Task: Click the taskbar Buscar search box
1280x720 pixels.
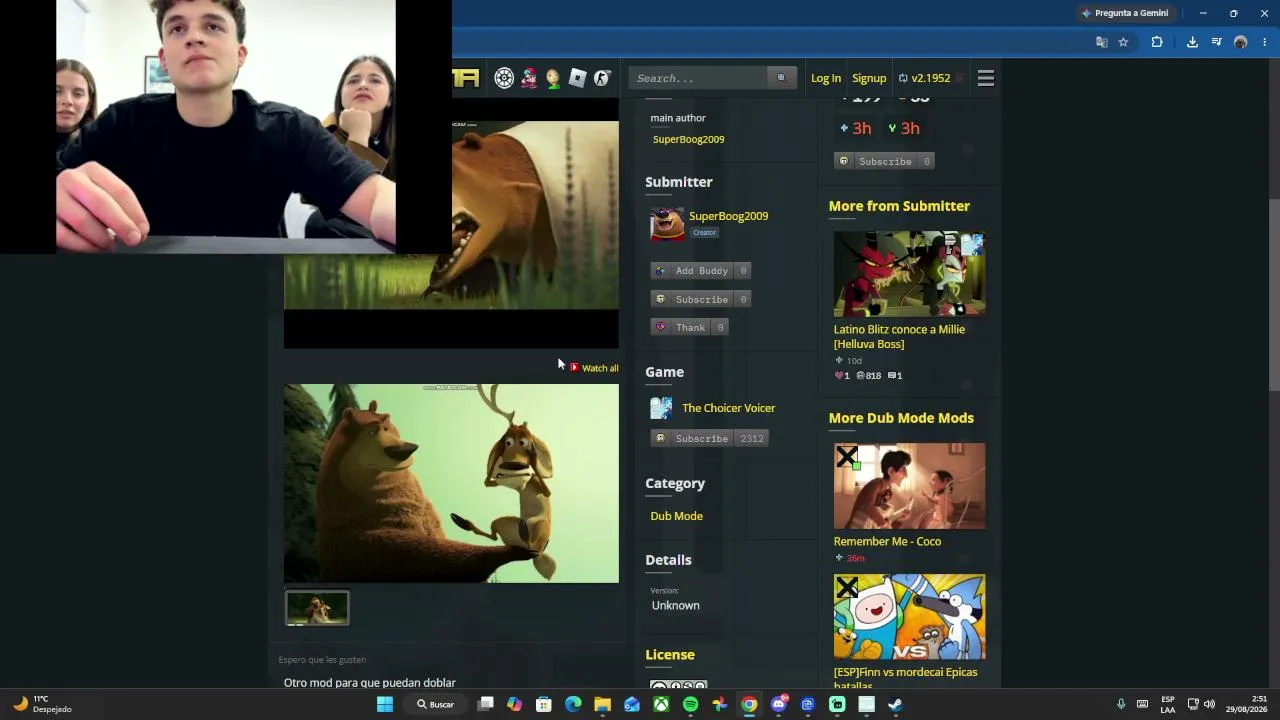Action: [436, 704]
